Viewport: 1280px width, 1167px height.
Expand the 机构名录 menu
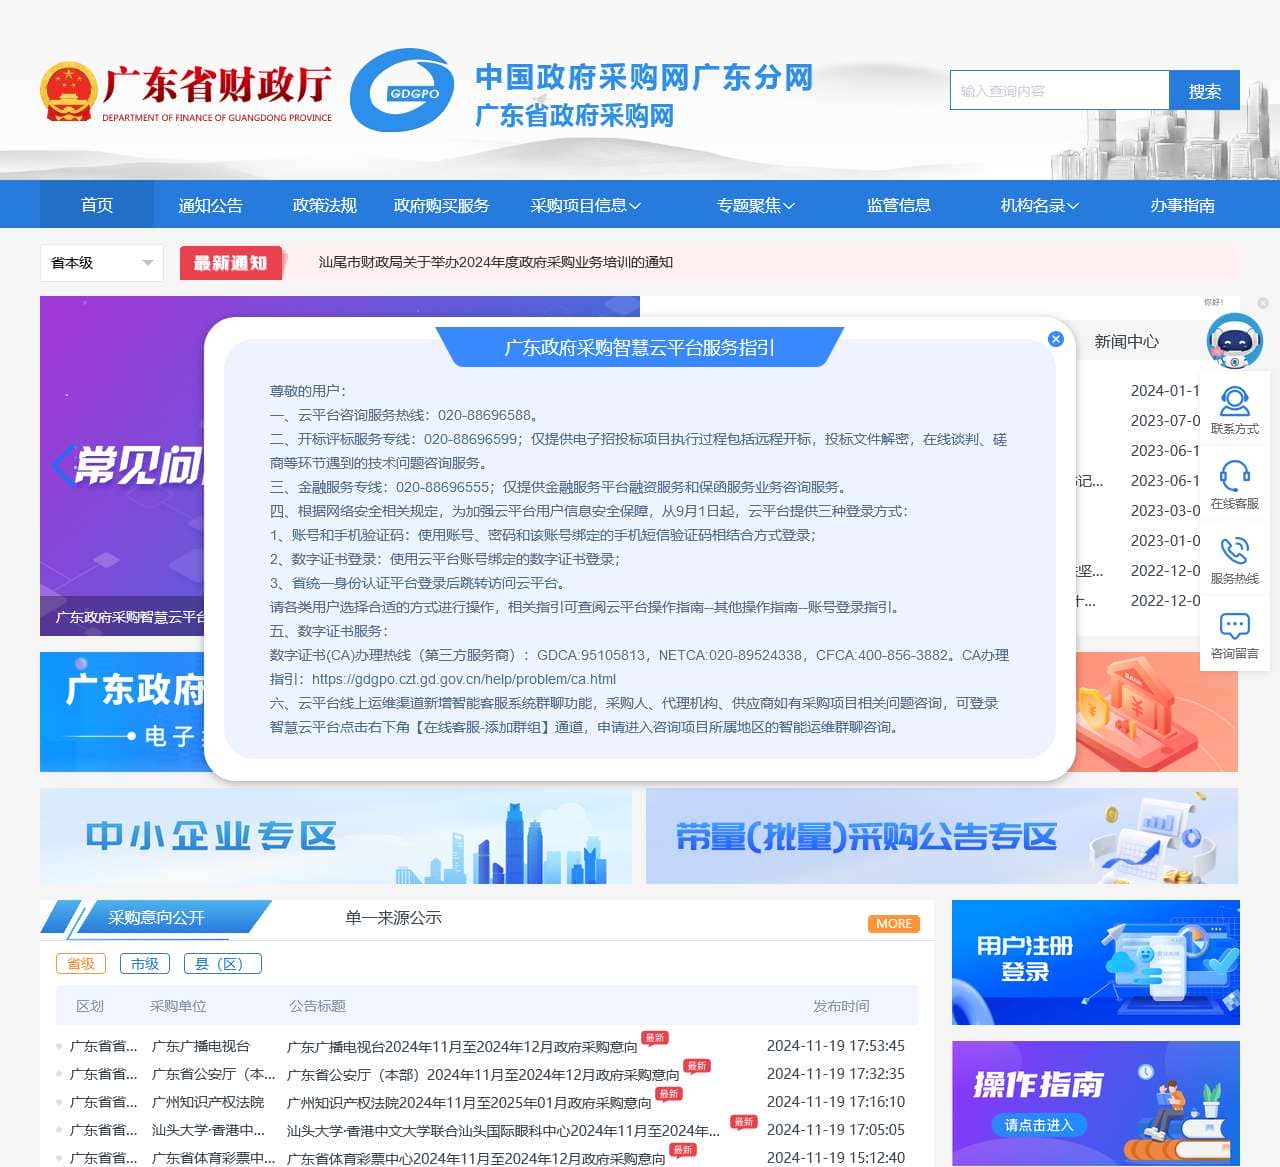click(x=1040, y=205)
